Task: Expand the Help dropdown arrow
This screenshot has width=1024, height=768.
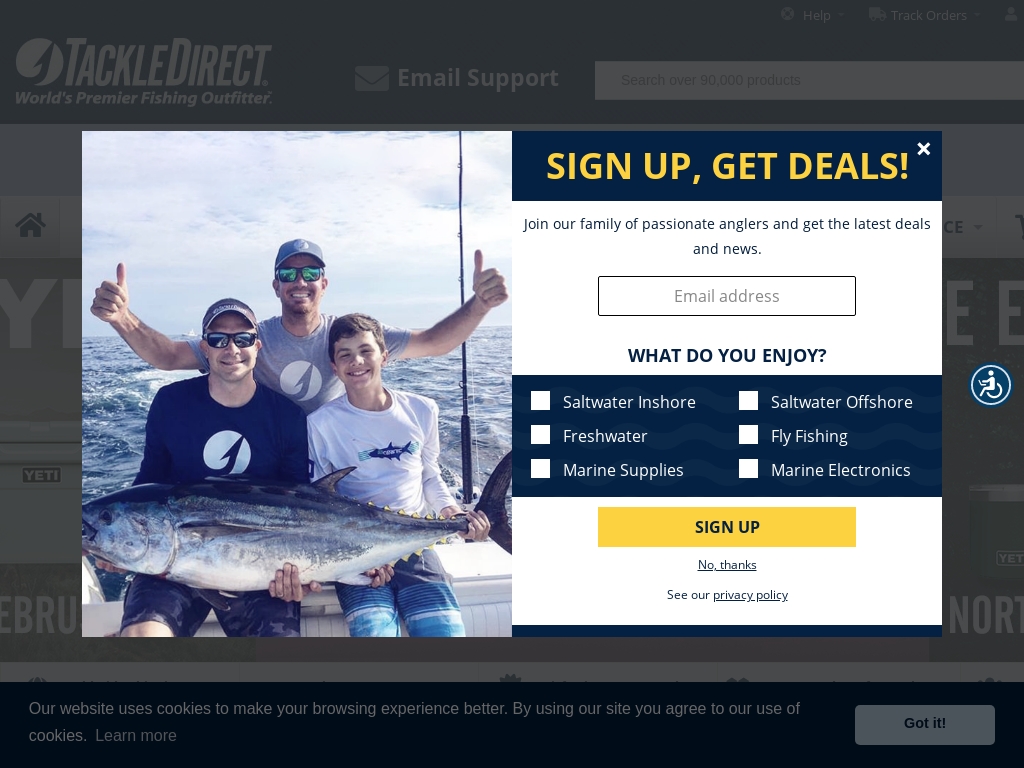Action: 841,15
